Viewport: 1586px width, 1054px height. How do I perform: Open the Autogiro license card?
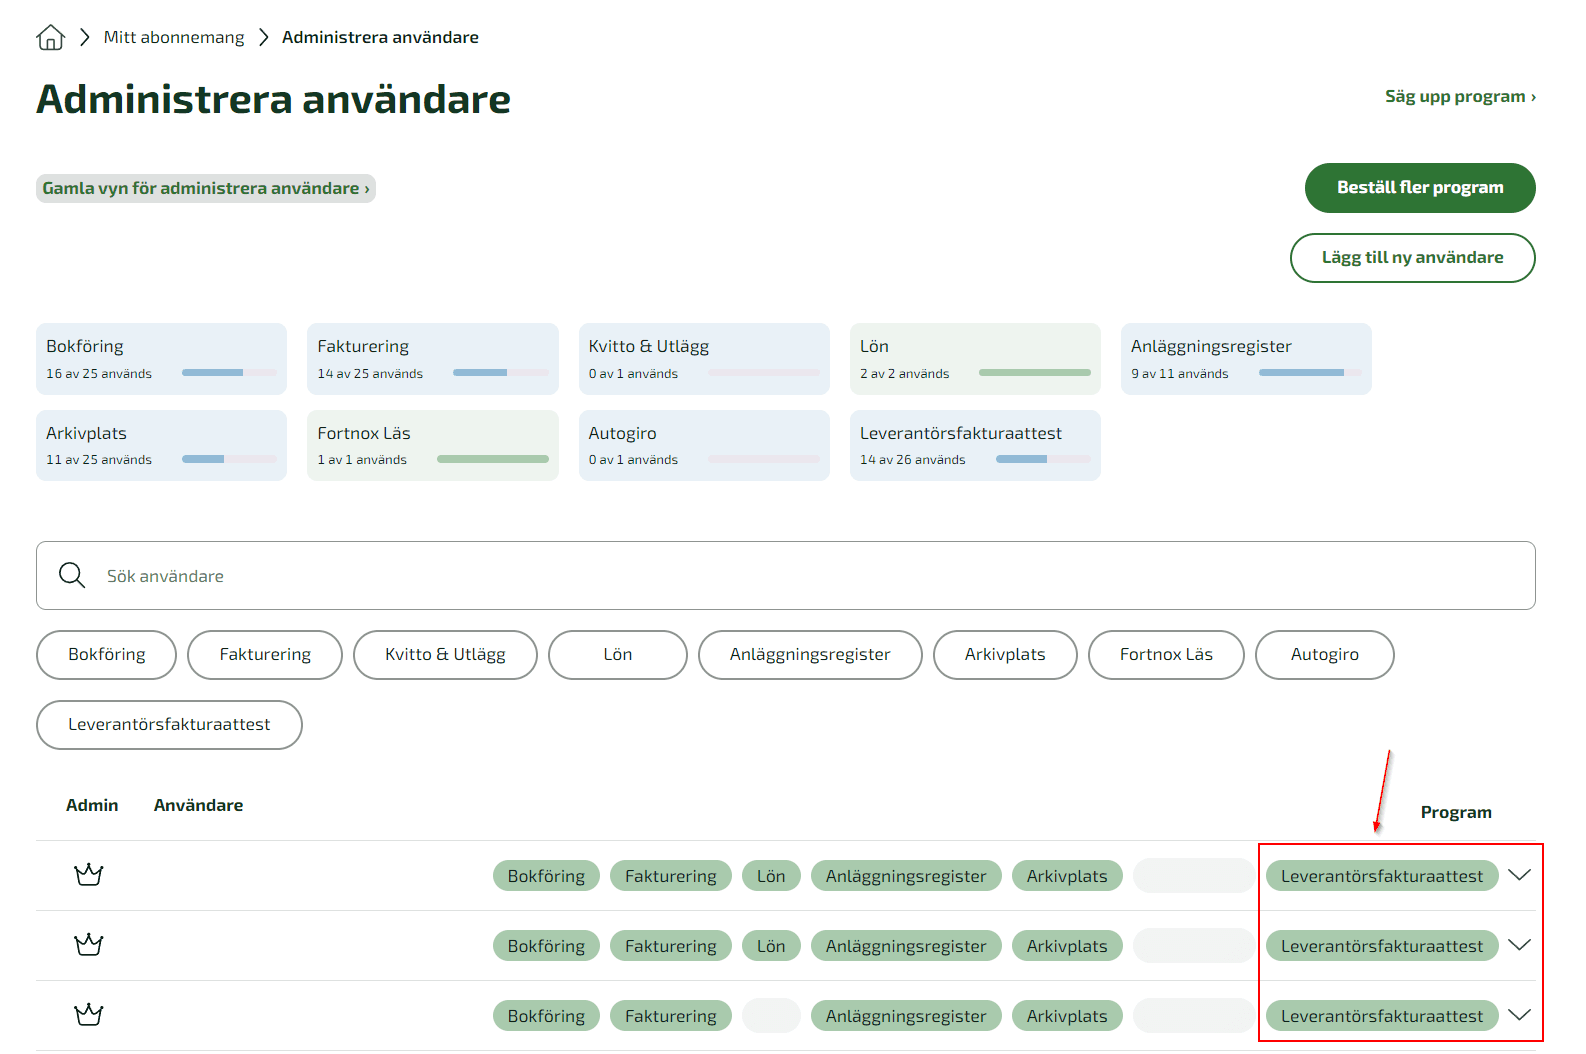click(x=704, y=445)
